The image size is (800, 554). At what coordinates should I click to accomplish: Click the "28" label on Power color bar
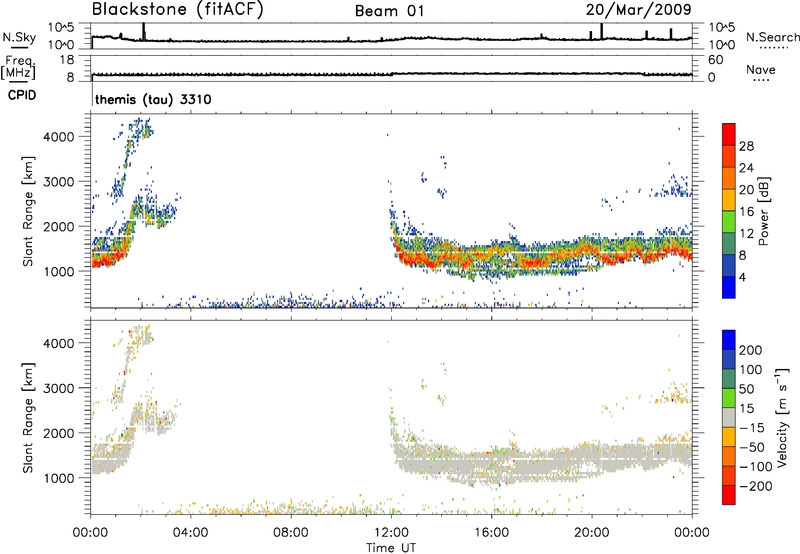pos(746,146)
